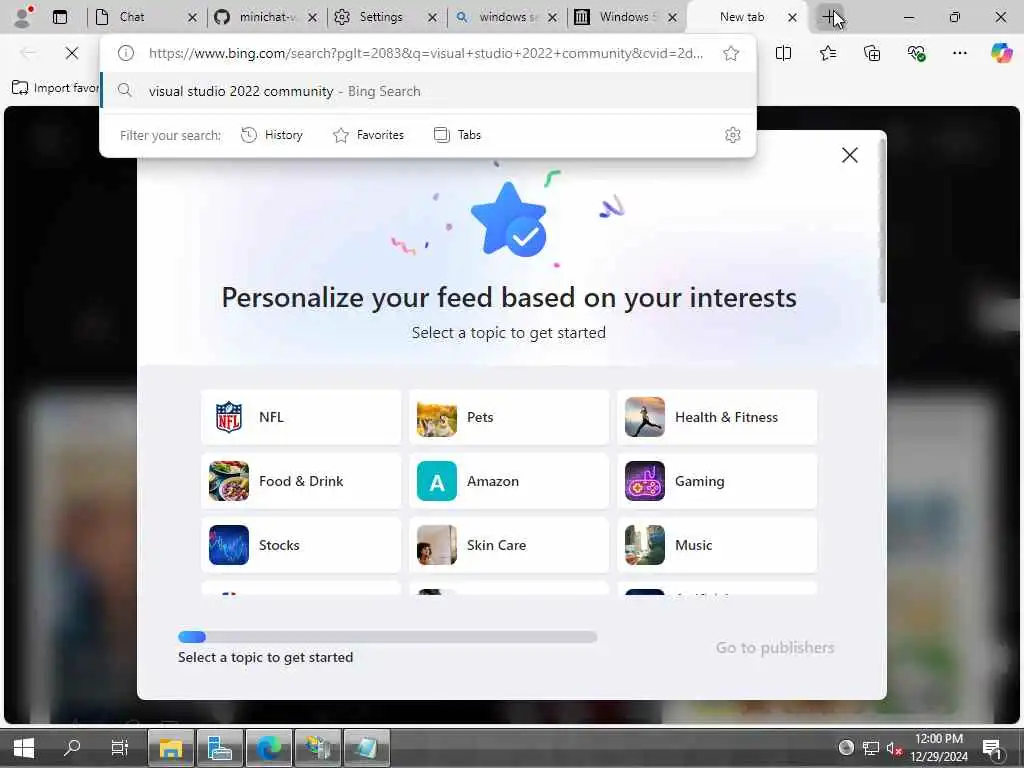Open Task View on taskbar
Screen dimensions: 1024x768
pyautogui.click(x=120, y=747)
